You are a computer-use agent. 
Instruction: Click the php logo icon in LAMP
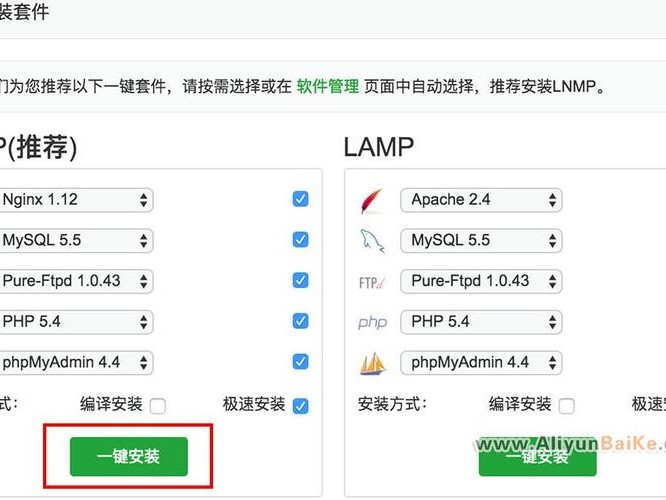(x=373, y=322)
